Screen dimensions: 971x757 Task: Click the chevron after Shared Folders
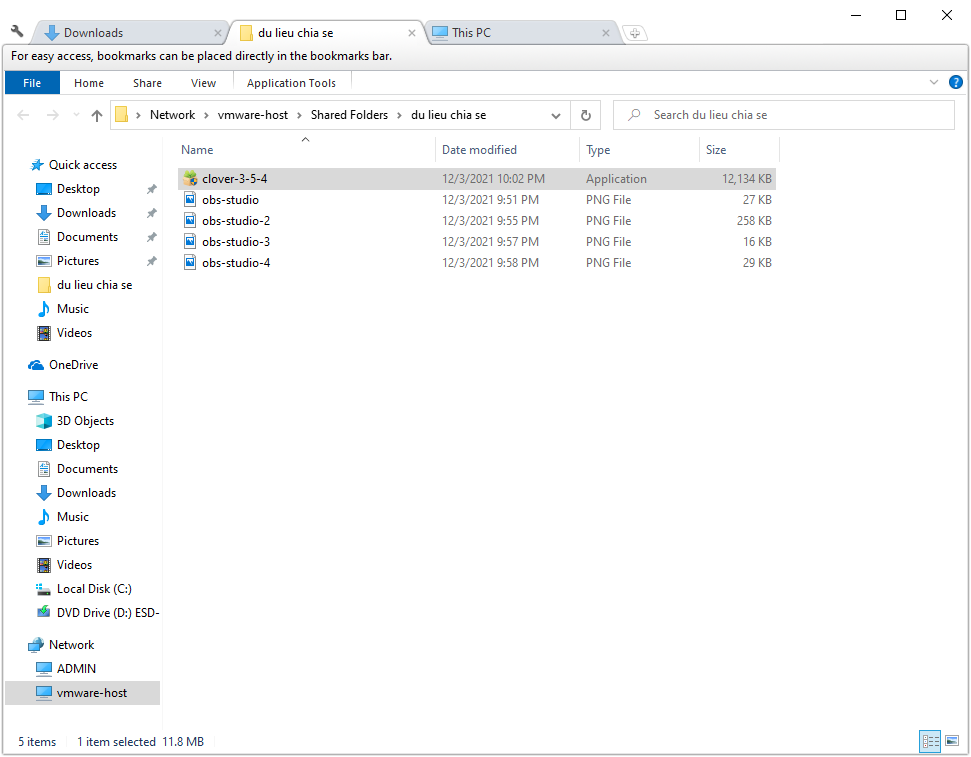400,115
